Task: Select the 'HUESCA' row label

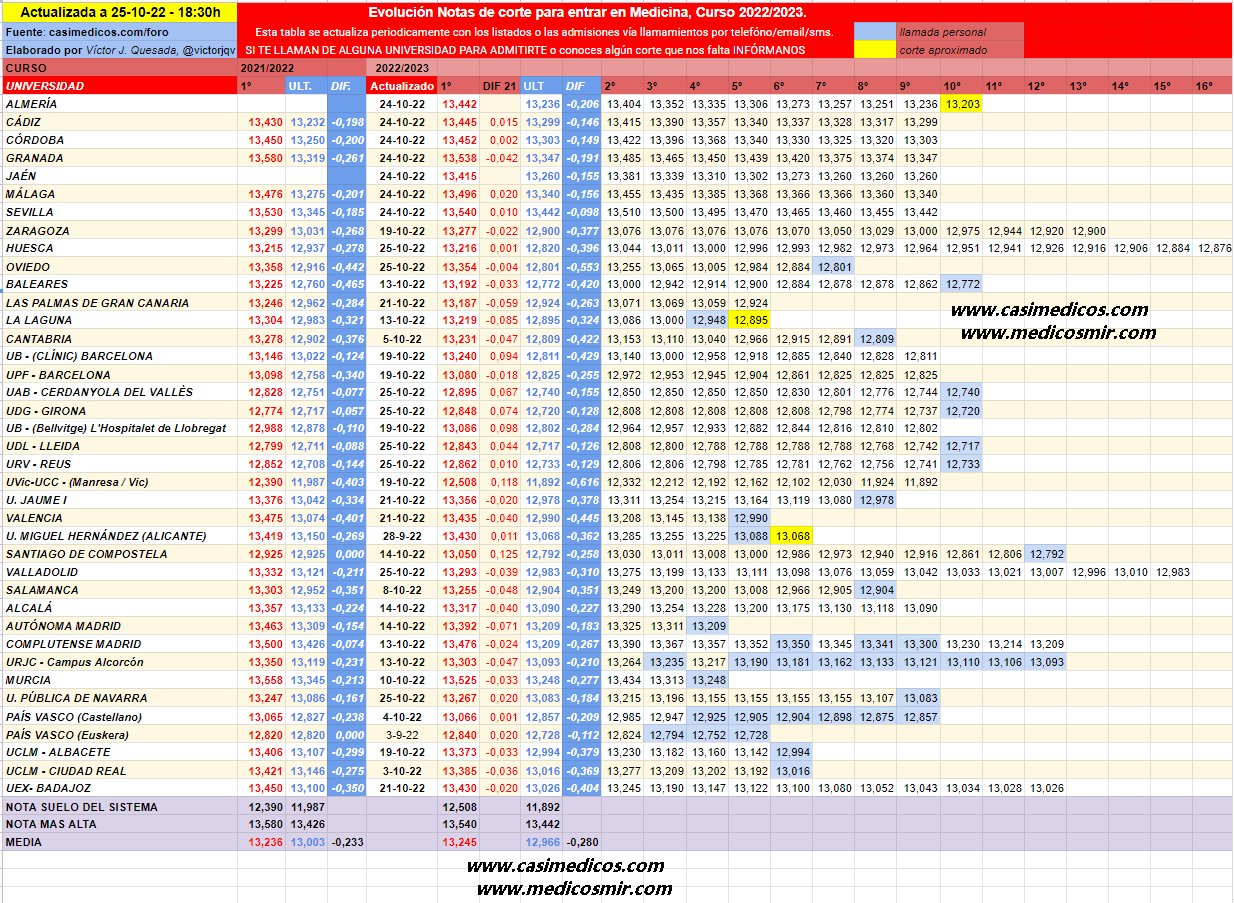Action: pos(119,248)
